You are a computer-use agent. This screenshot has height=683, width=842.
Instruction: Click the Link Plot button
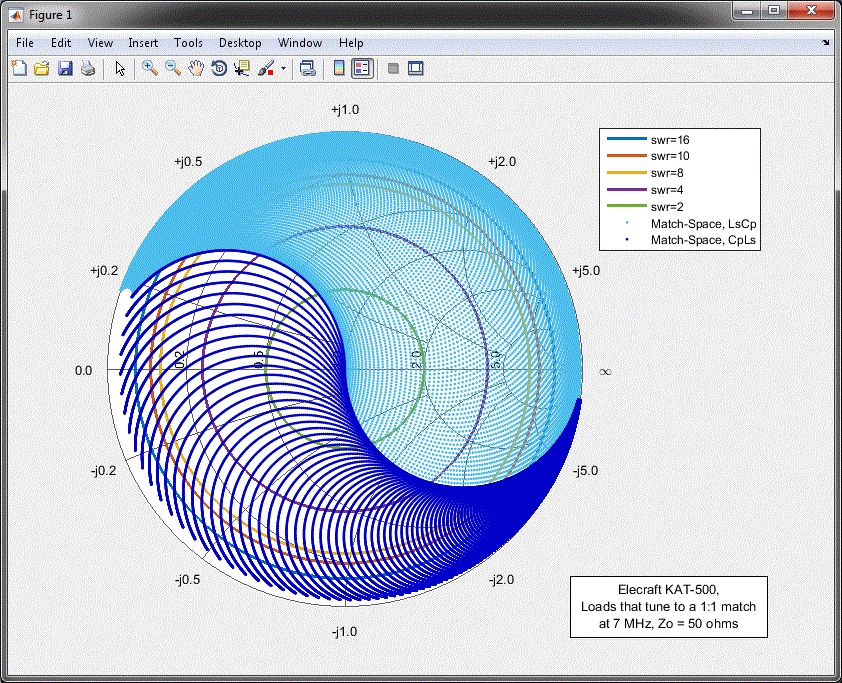307,68
